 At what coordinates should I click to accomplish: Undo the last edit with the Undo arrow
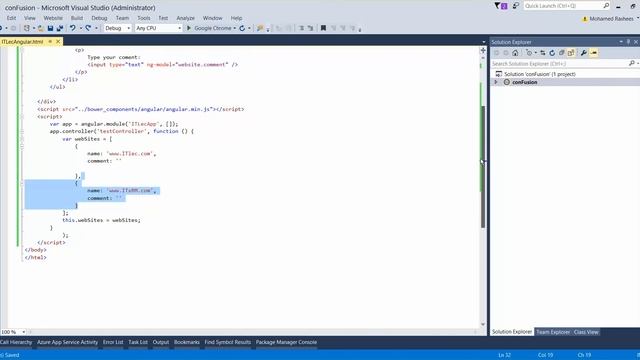pyautogui.click(x=72, y=28)
